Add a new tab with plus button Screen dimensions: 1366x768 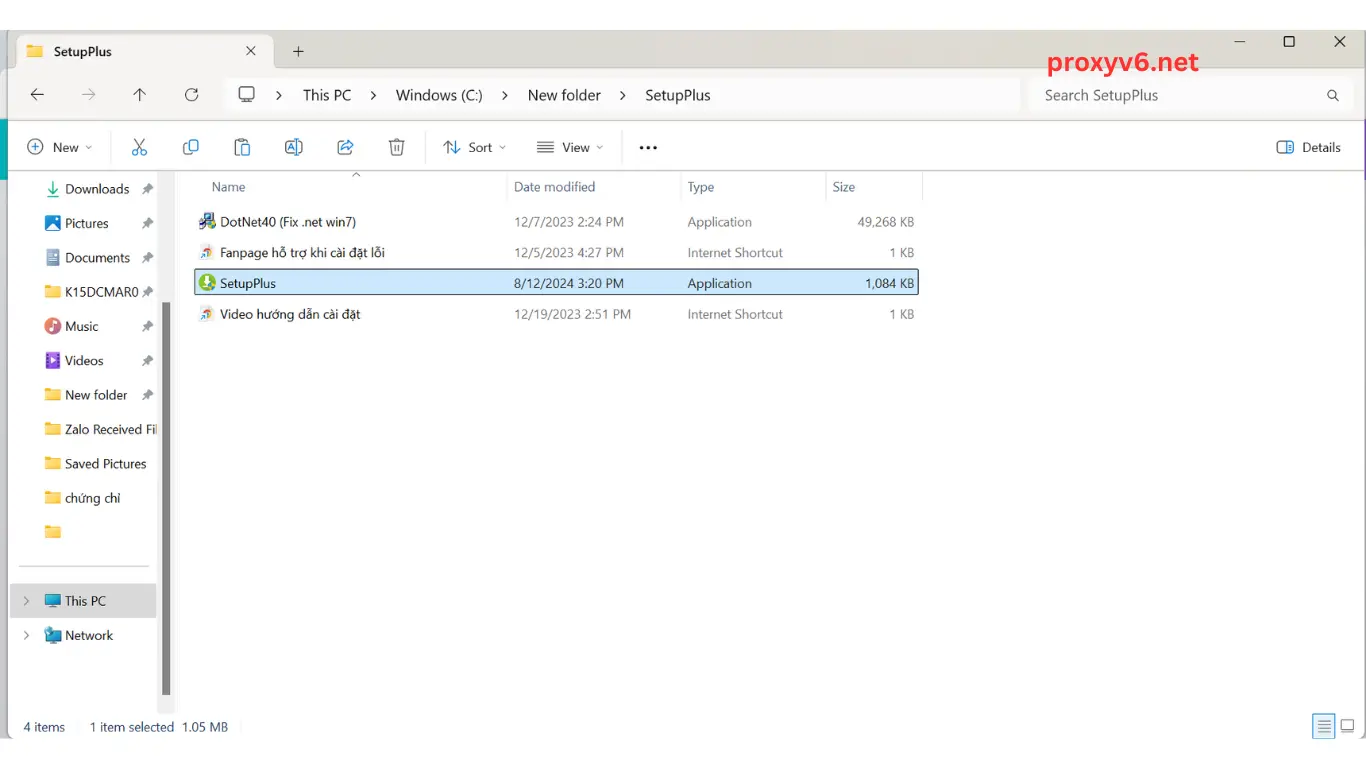(x=298, y=51)
